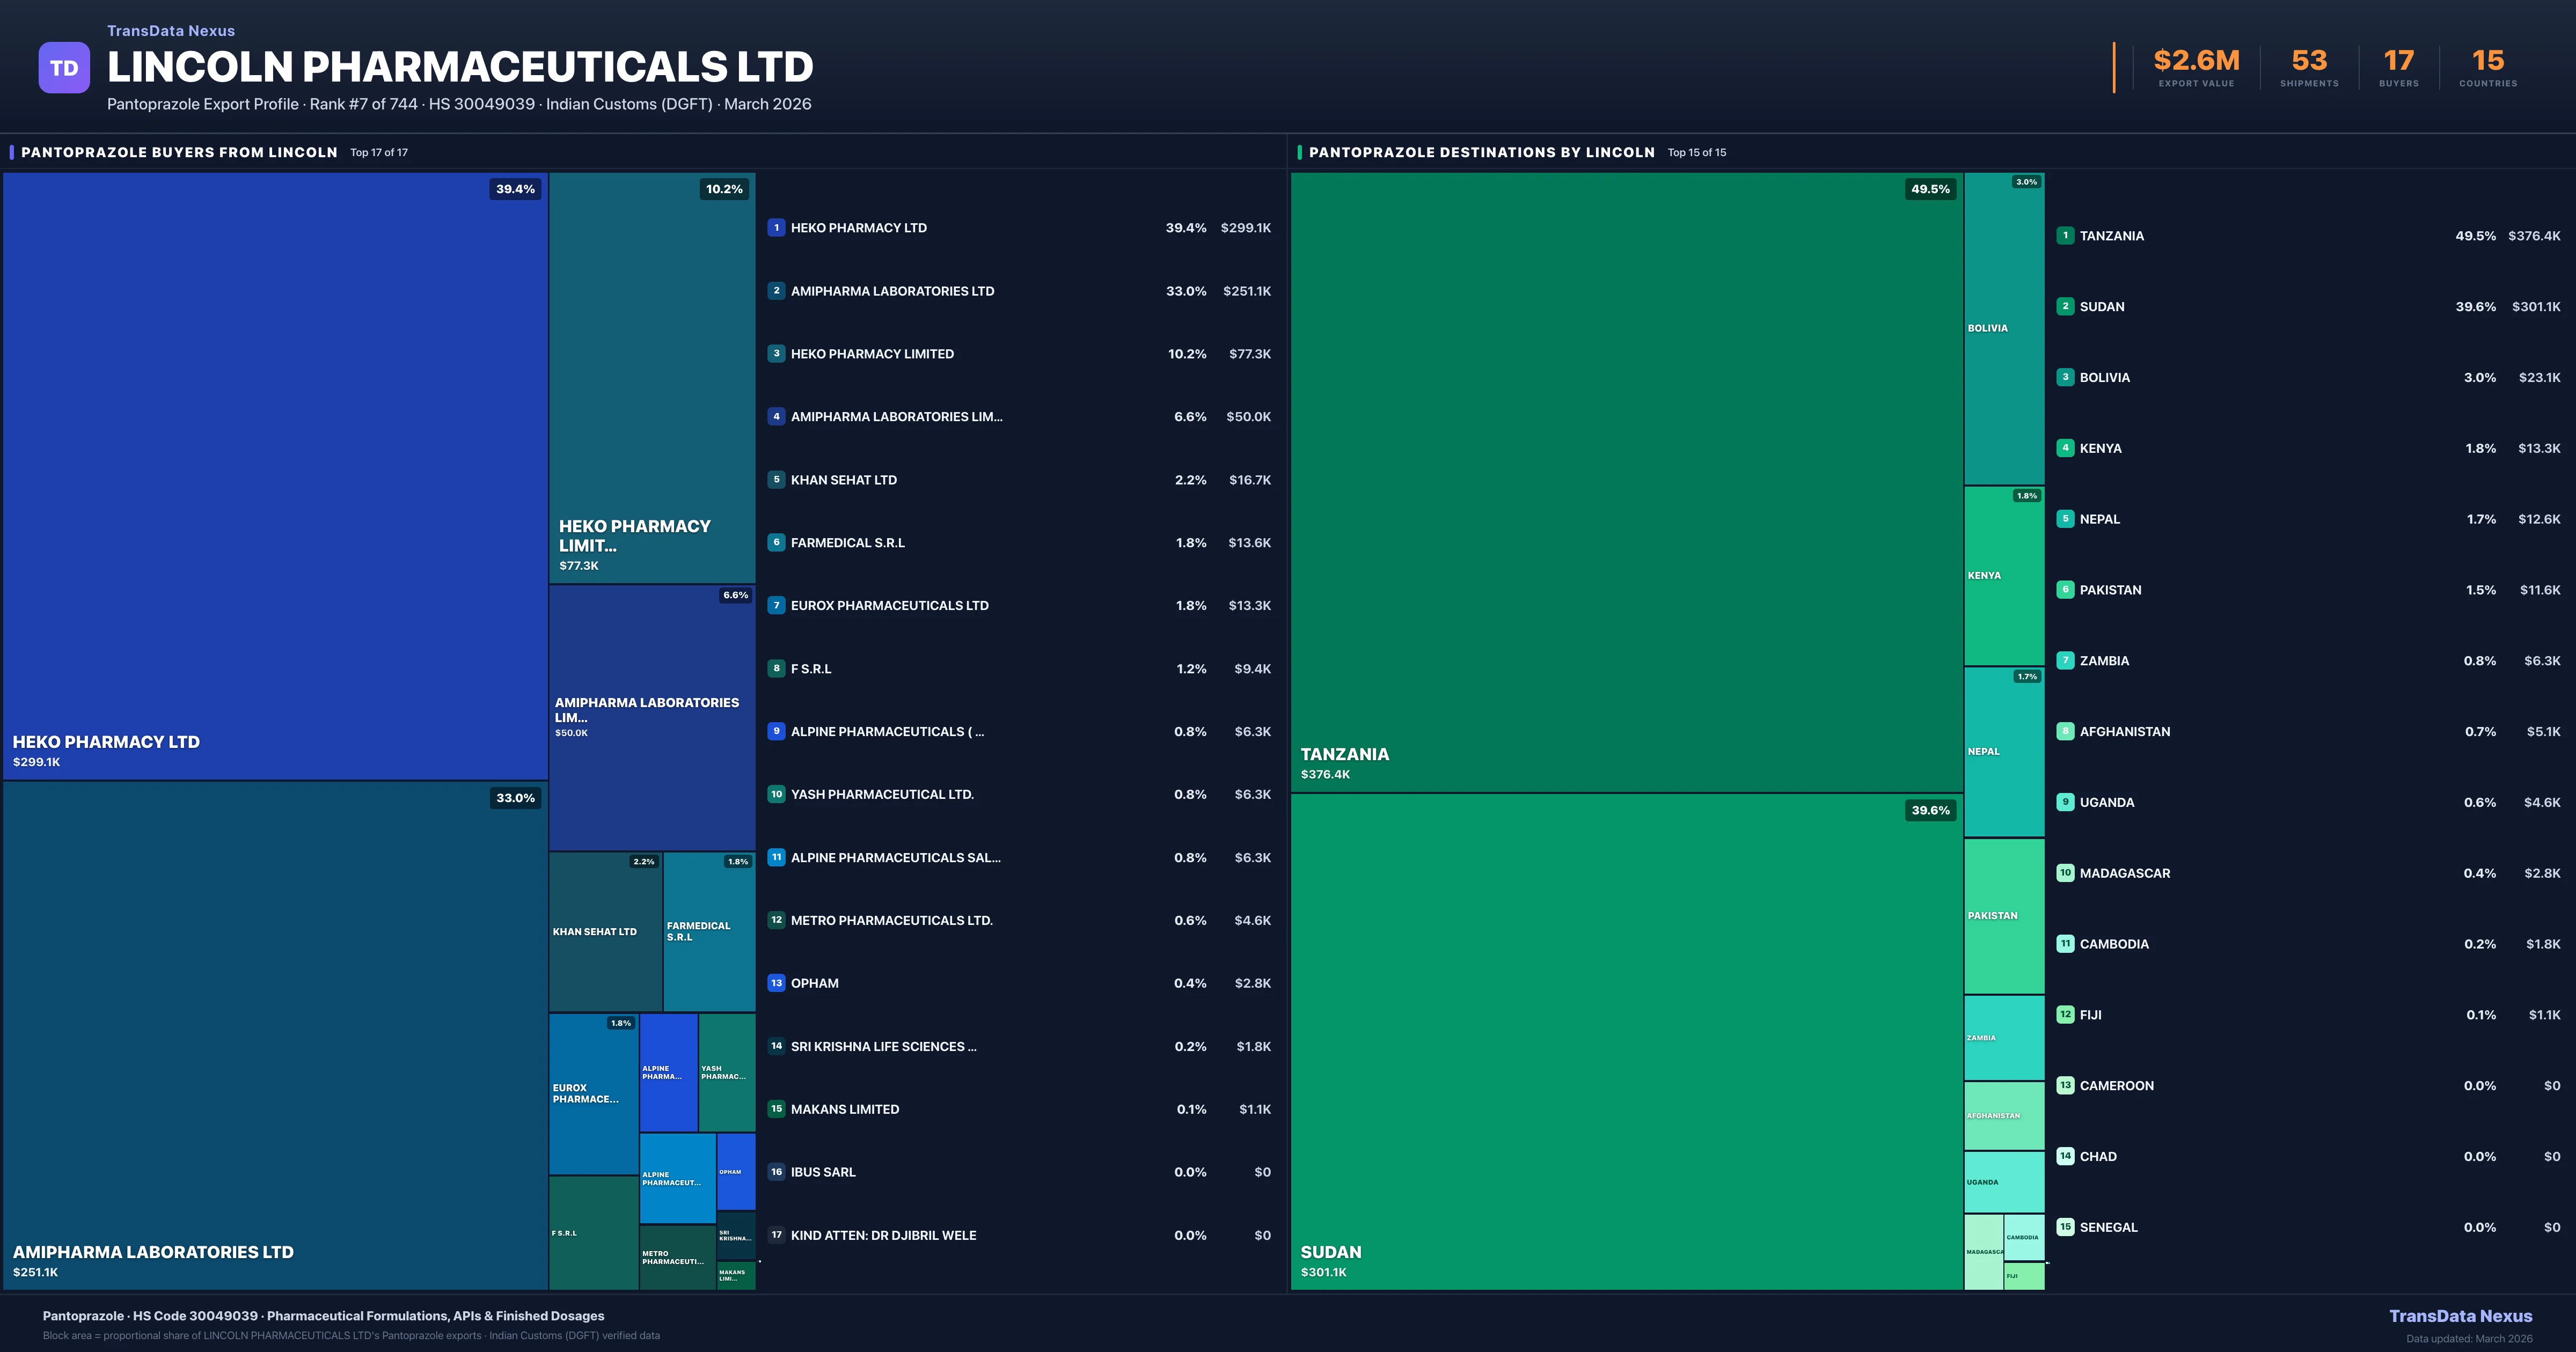
Task: Select the BOLIVIA color block in treemap
Action: point(2004,327)
